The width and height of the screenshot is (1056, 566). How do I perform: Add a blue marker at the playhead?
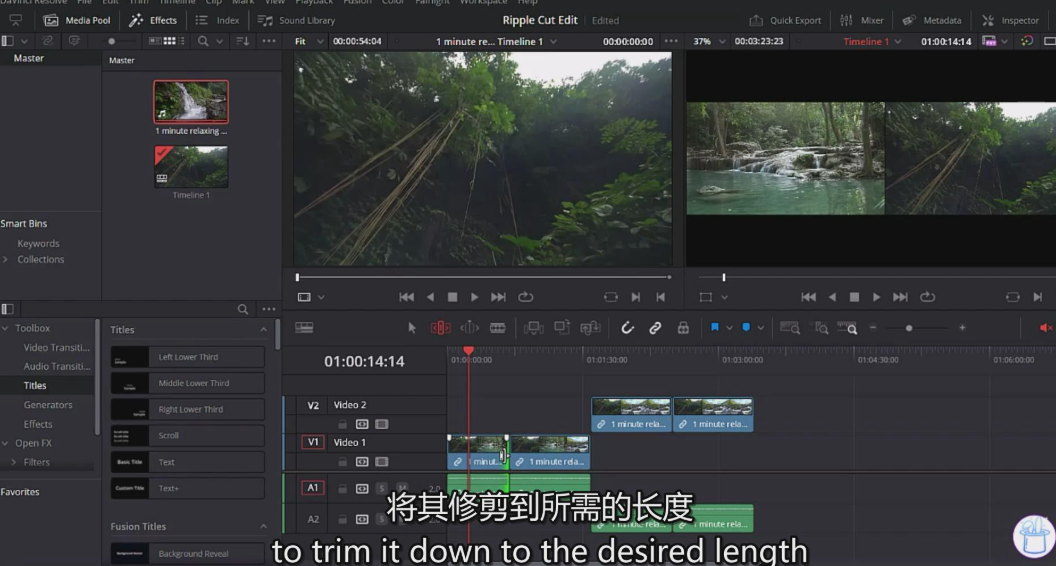pos(746,327)
